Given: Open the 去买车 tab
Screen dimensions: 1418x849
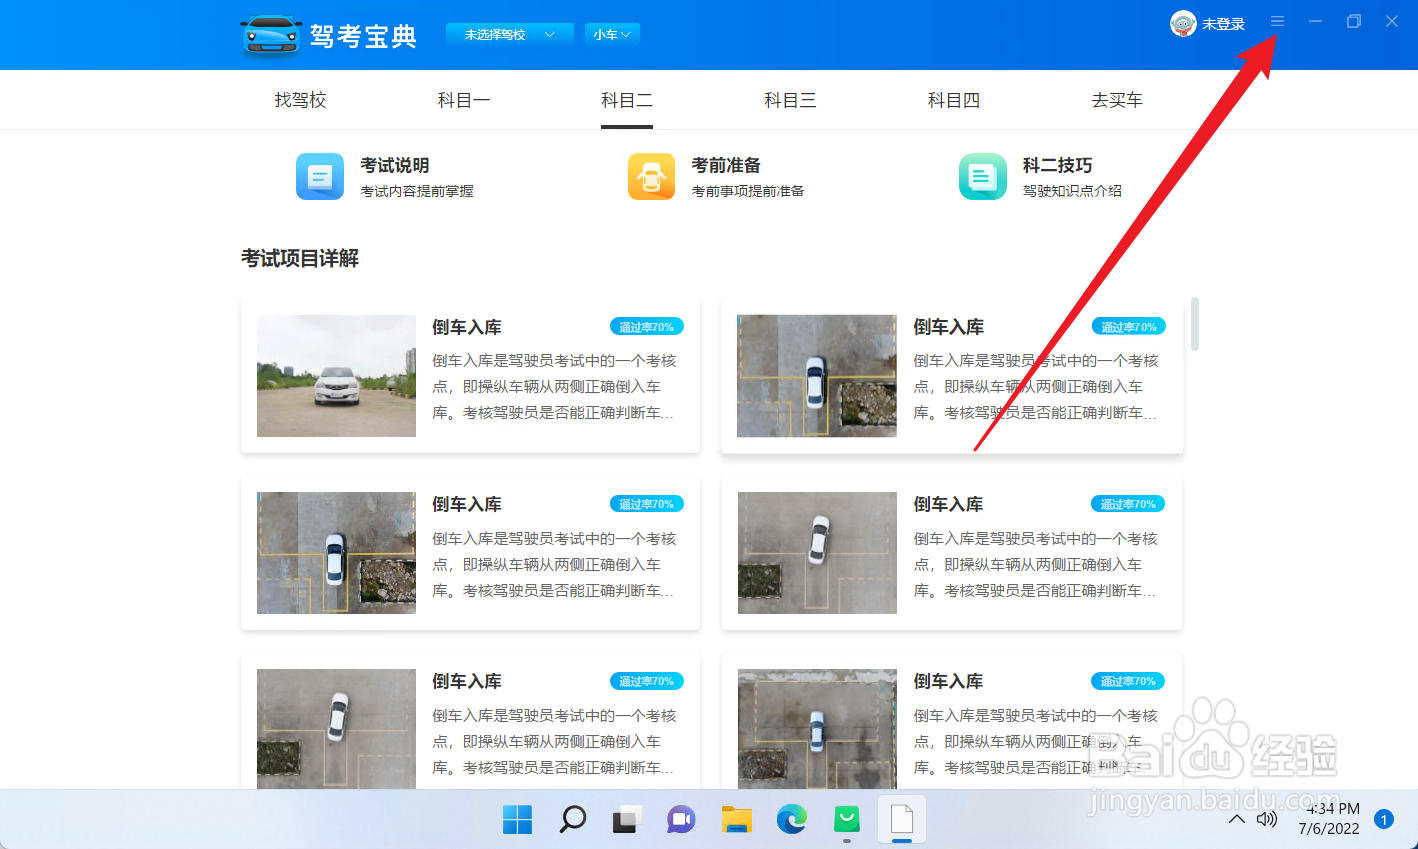Looking at the screenshot, I should [x=1117, y=100].
